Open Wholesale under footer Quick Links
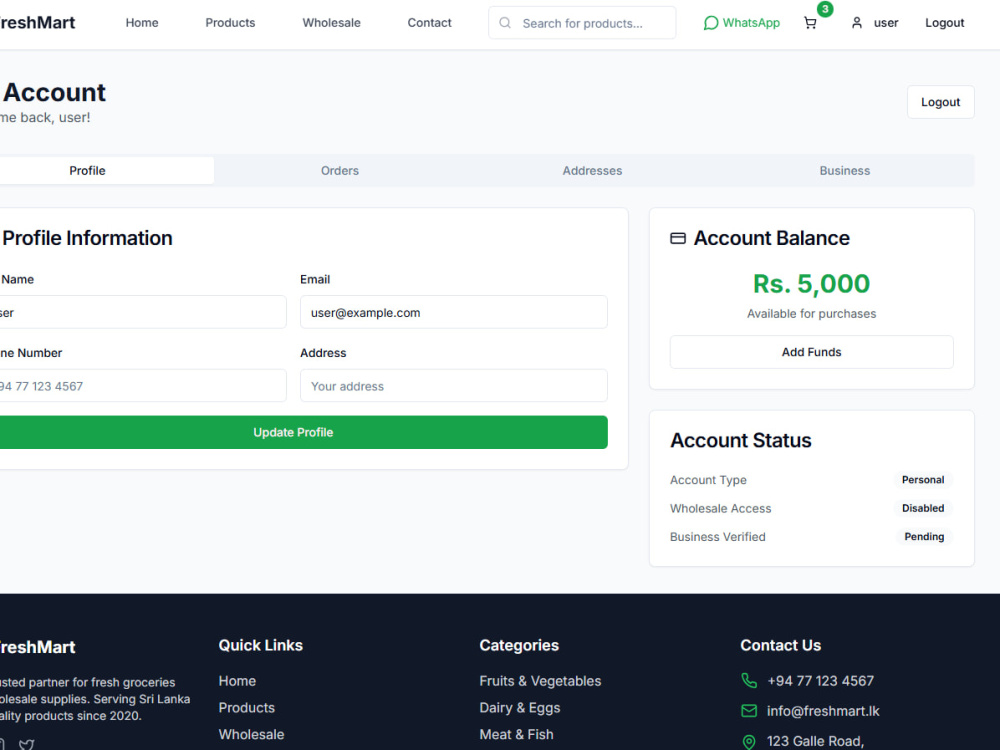Screen dimensions: 1000x750 pos(251,734)
